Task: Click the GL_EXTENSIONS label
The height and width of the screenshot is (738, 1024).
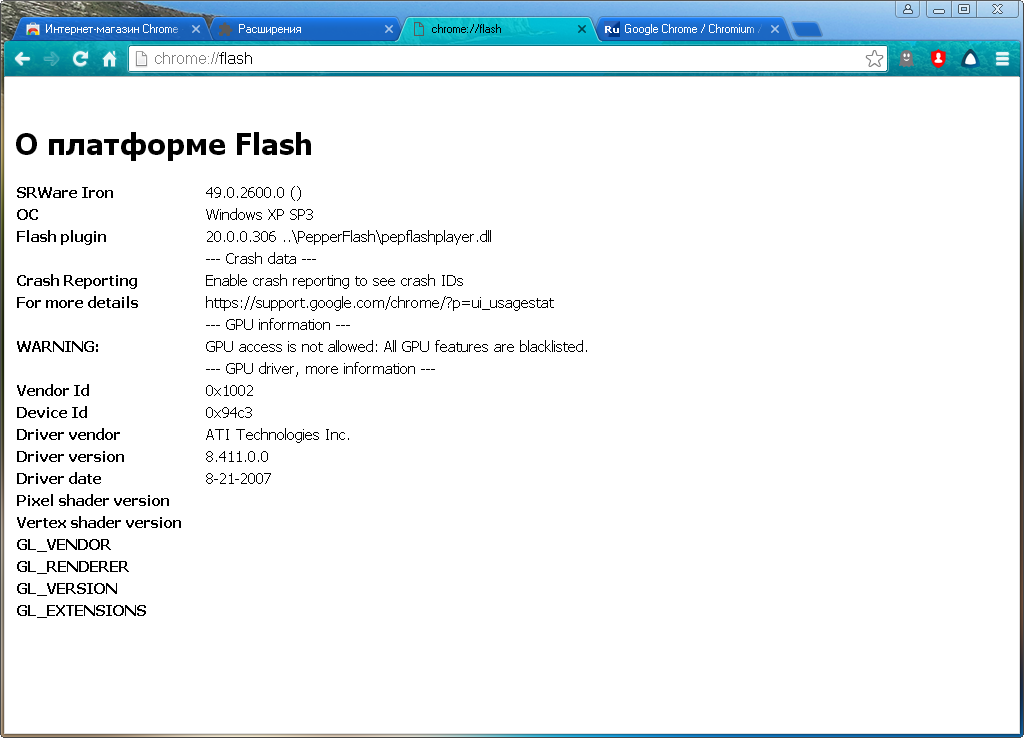Action: (81, 611)
